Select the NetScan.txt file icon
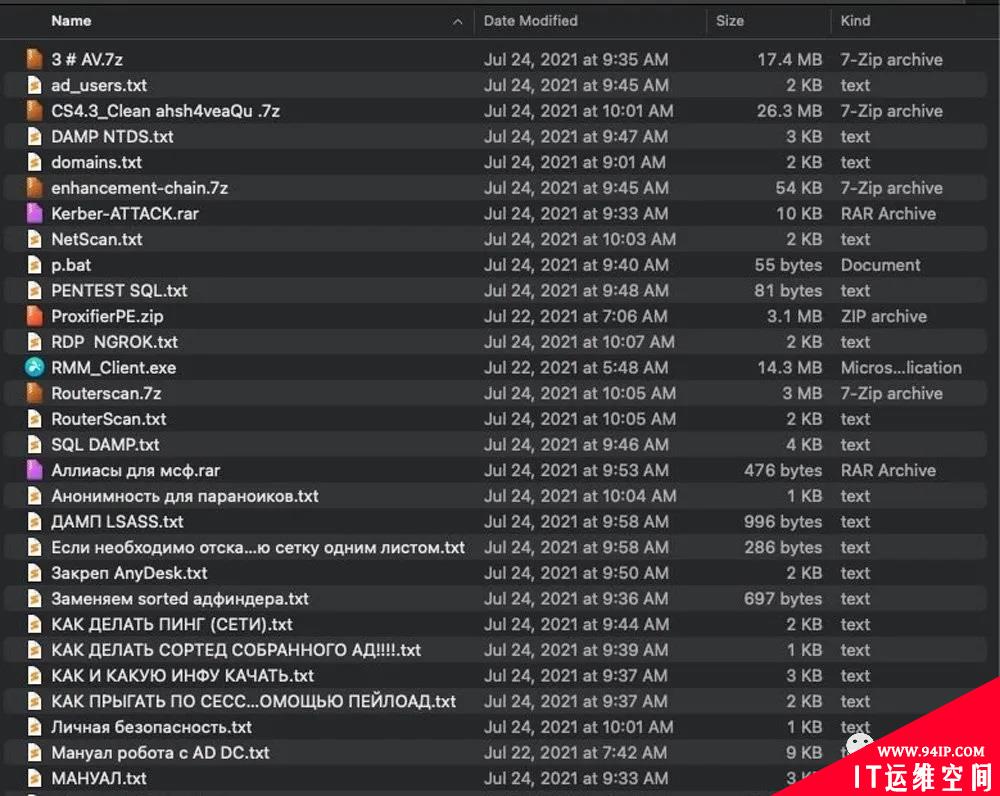This screenshot has width=1000, height=796. pos(34,239)
